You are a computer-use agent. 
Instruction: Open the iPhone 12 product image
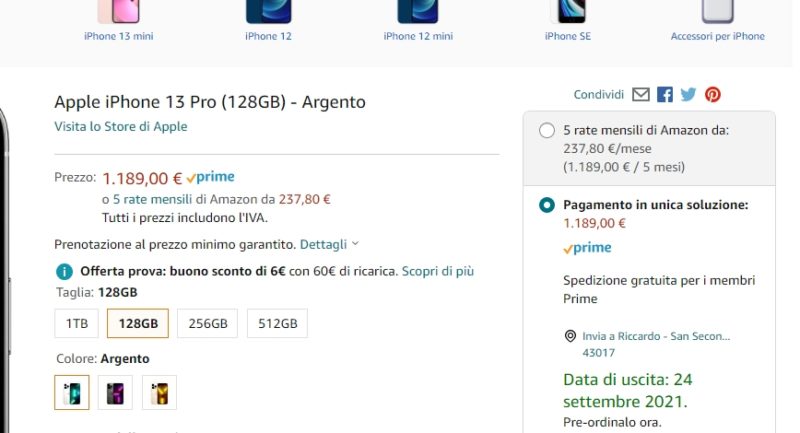coord(268,11)
